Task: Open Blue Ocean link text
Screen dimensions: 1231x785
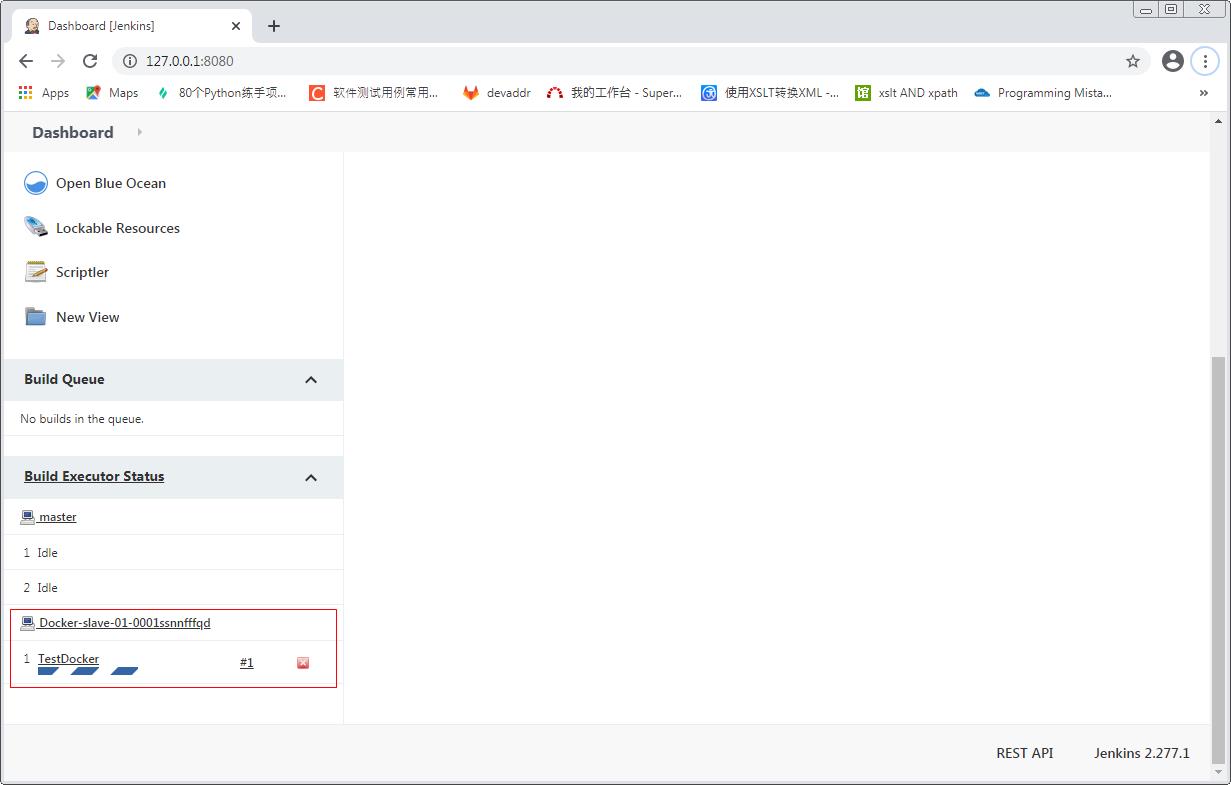Action: pyautogui.click(x=111, y=183)
